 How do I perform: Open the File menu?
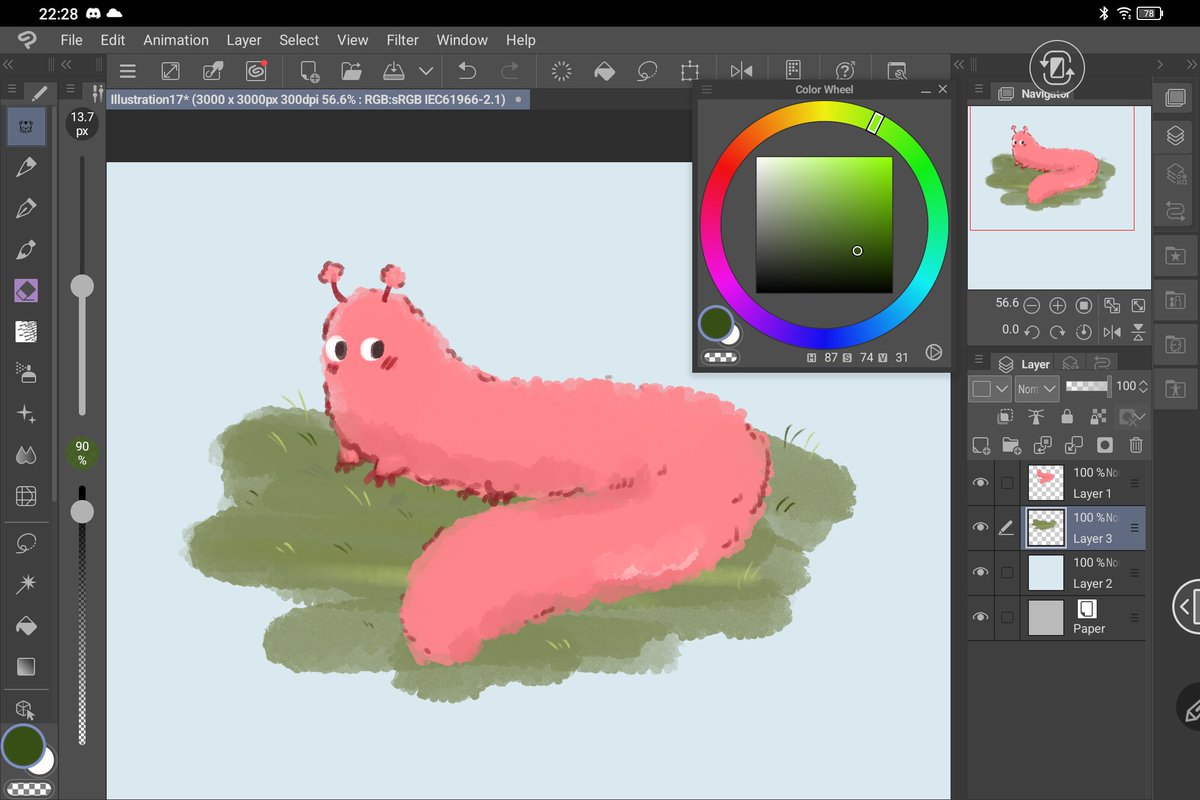71,40
